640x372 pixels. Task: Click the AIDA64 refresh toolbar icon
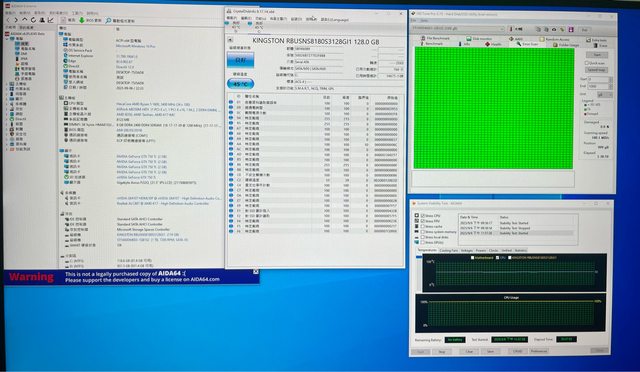point(33,20)
